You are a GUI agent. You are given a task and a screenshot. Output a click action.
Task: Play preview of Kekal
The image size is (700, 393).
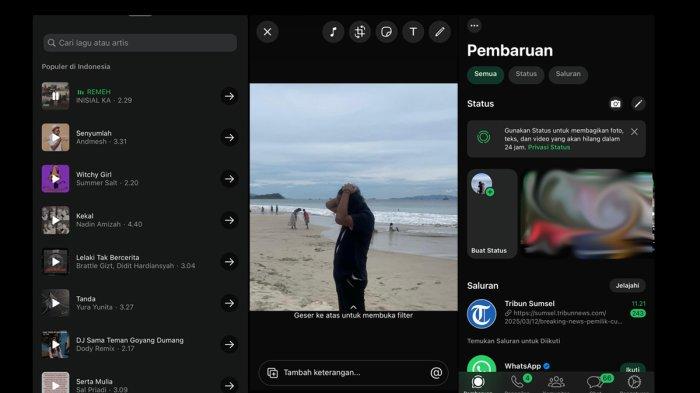tap(55, 220)
